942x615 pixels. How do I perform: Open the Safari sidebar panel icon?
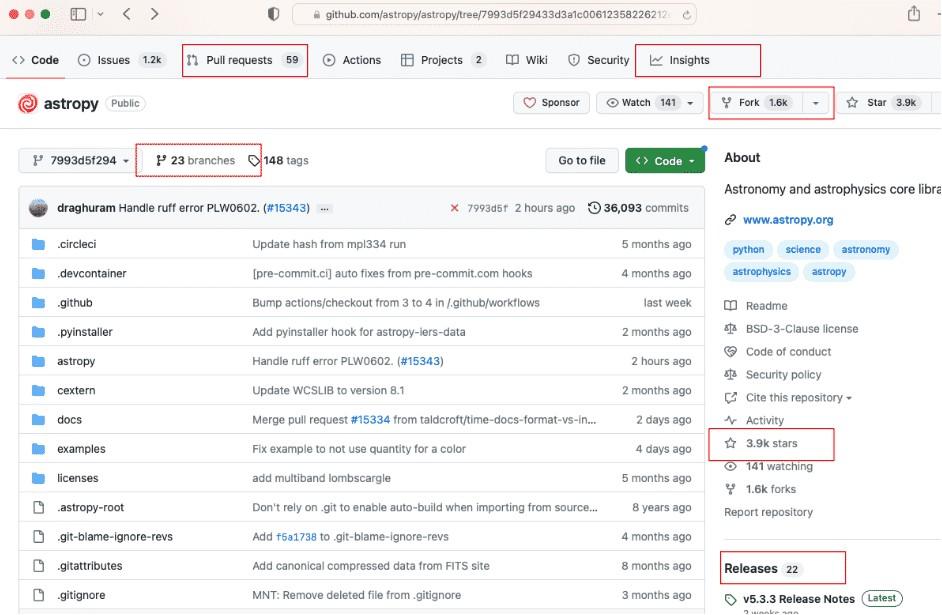click(x=78, y=14)
